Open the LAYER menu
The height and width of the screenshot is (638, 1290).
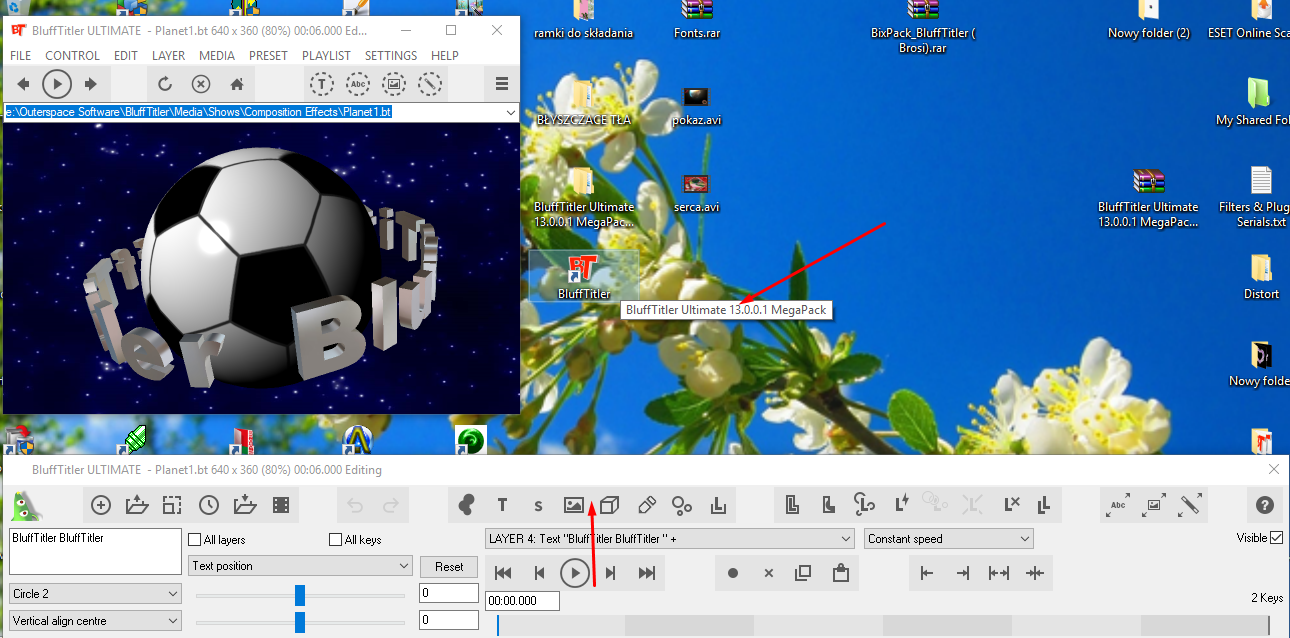168,56
